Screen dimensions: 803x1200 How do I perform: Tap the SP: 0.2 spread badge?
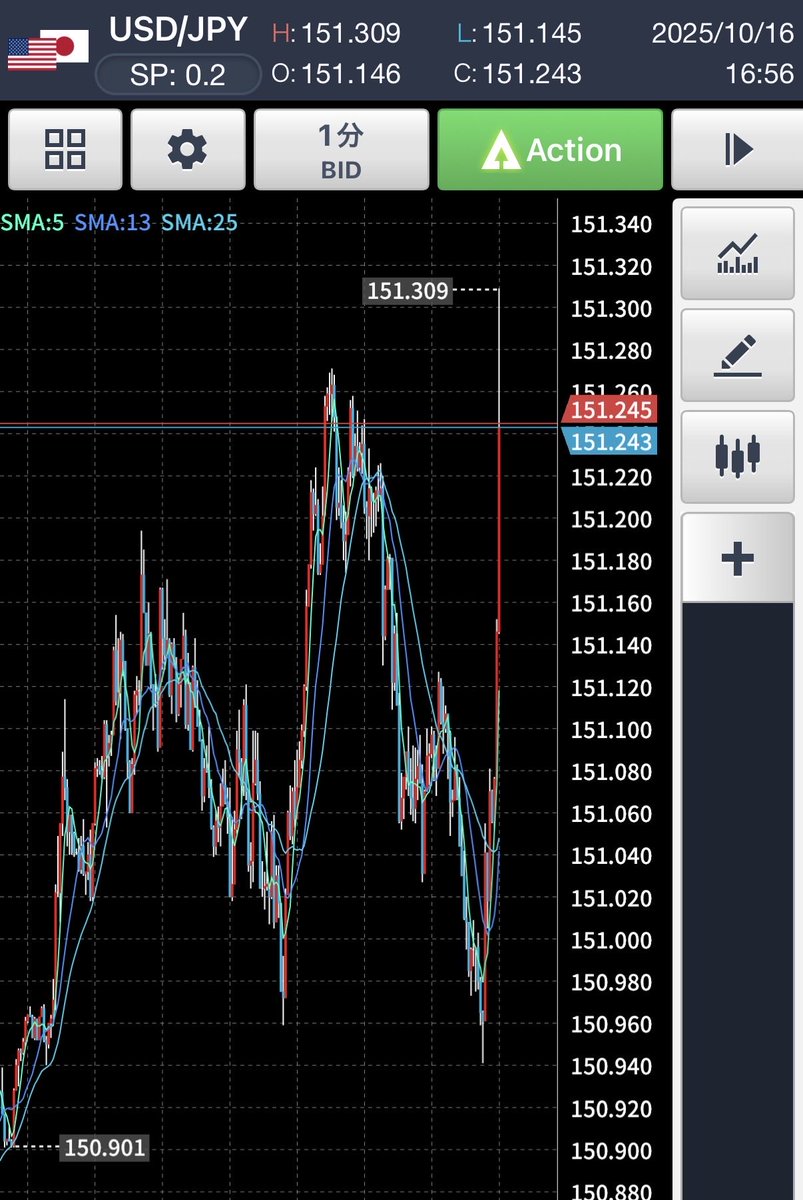coord(177,74)
